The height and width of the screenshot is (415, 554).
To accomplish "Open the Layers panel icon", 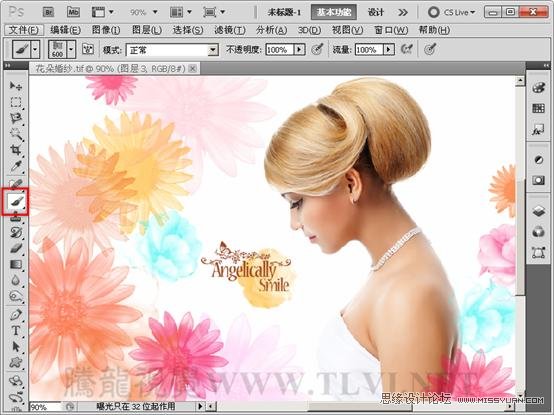I will (x=538, y=211).
